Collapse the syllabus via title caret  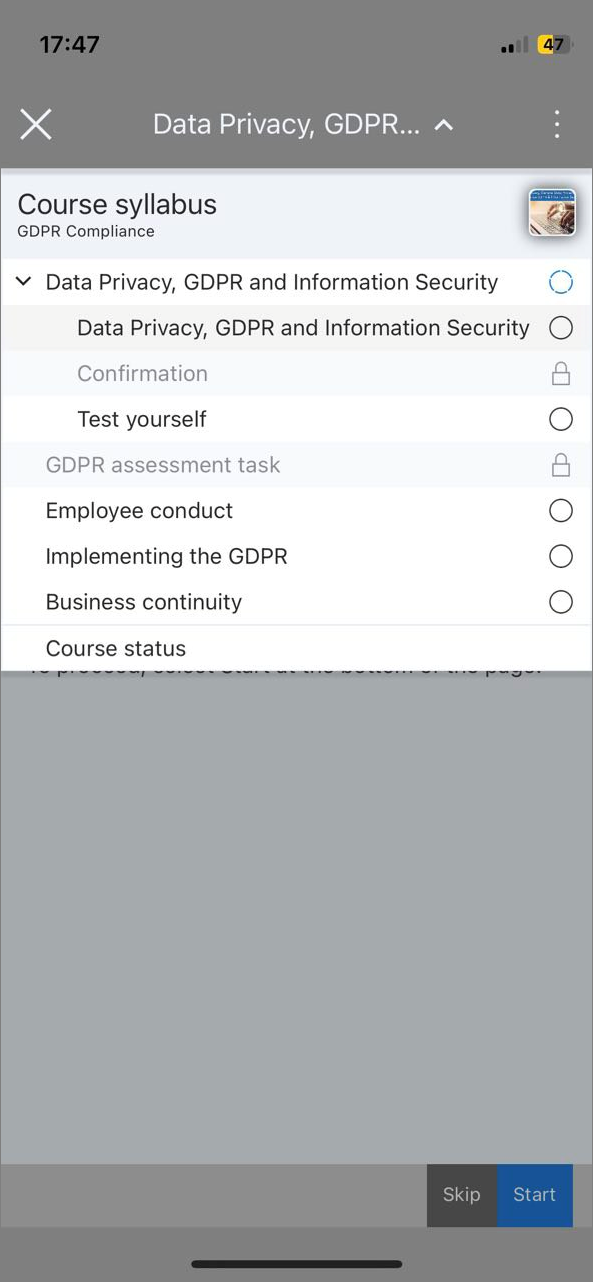point(444,125)
